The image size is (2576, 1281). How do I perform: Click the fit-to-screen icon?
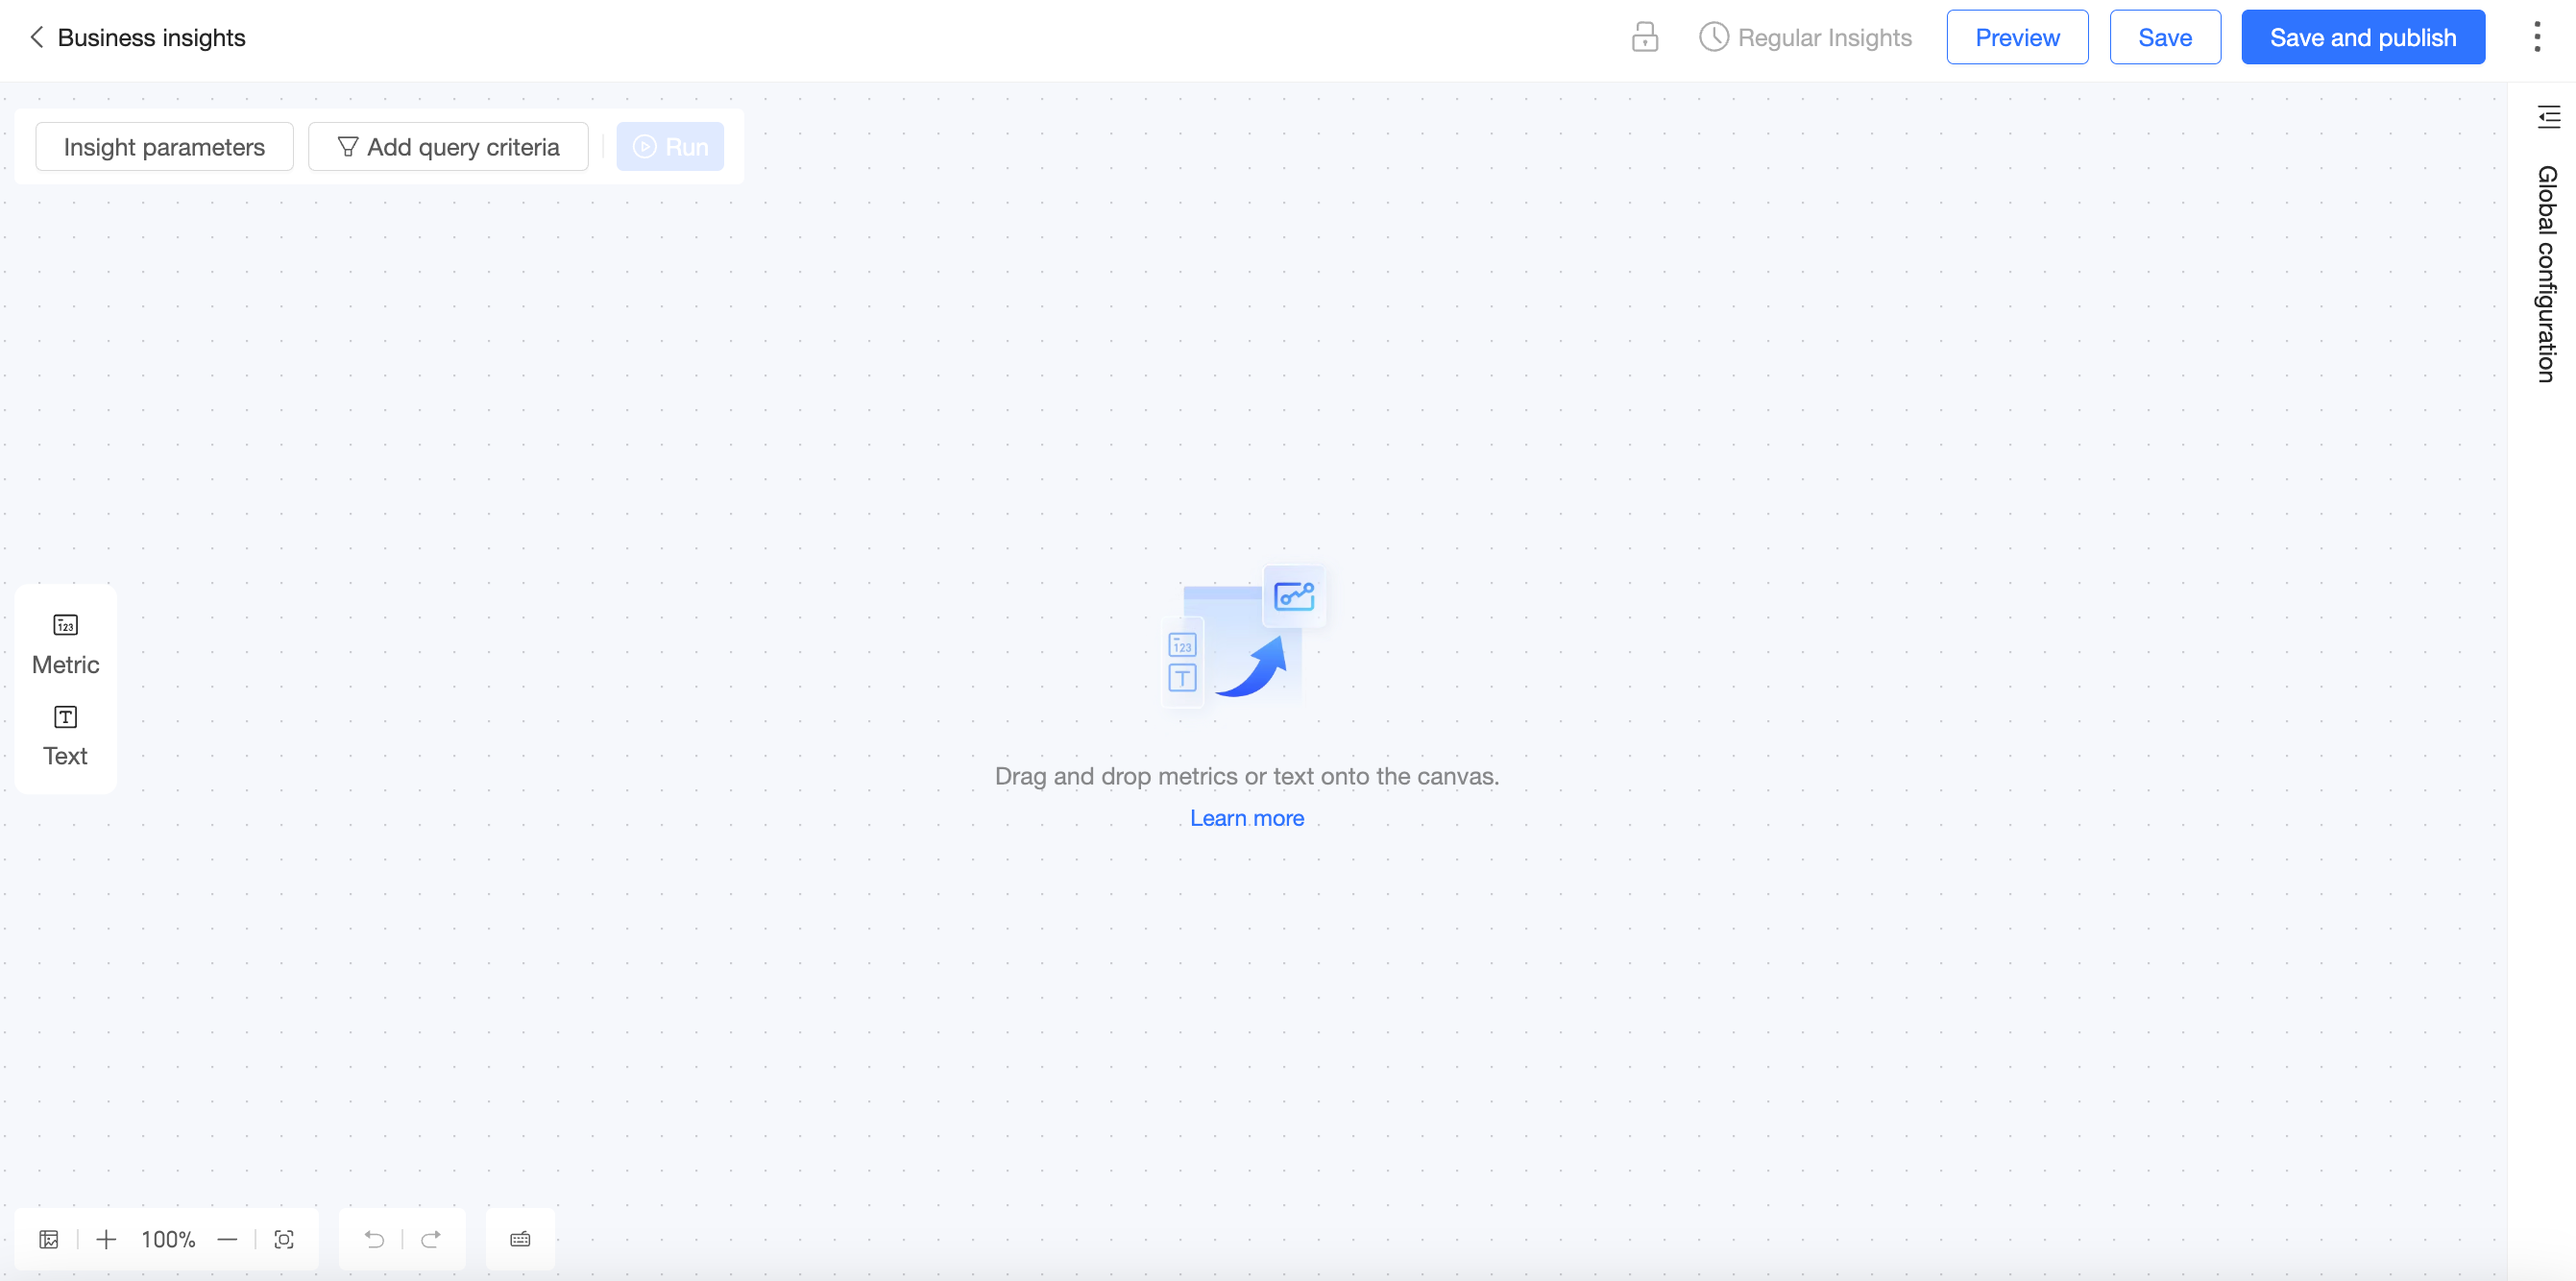click(x=284, y=1239)
